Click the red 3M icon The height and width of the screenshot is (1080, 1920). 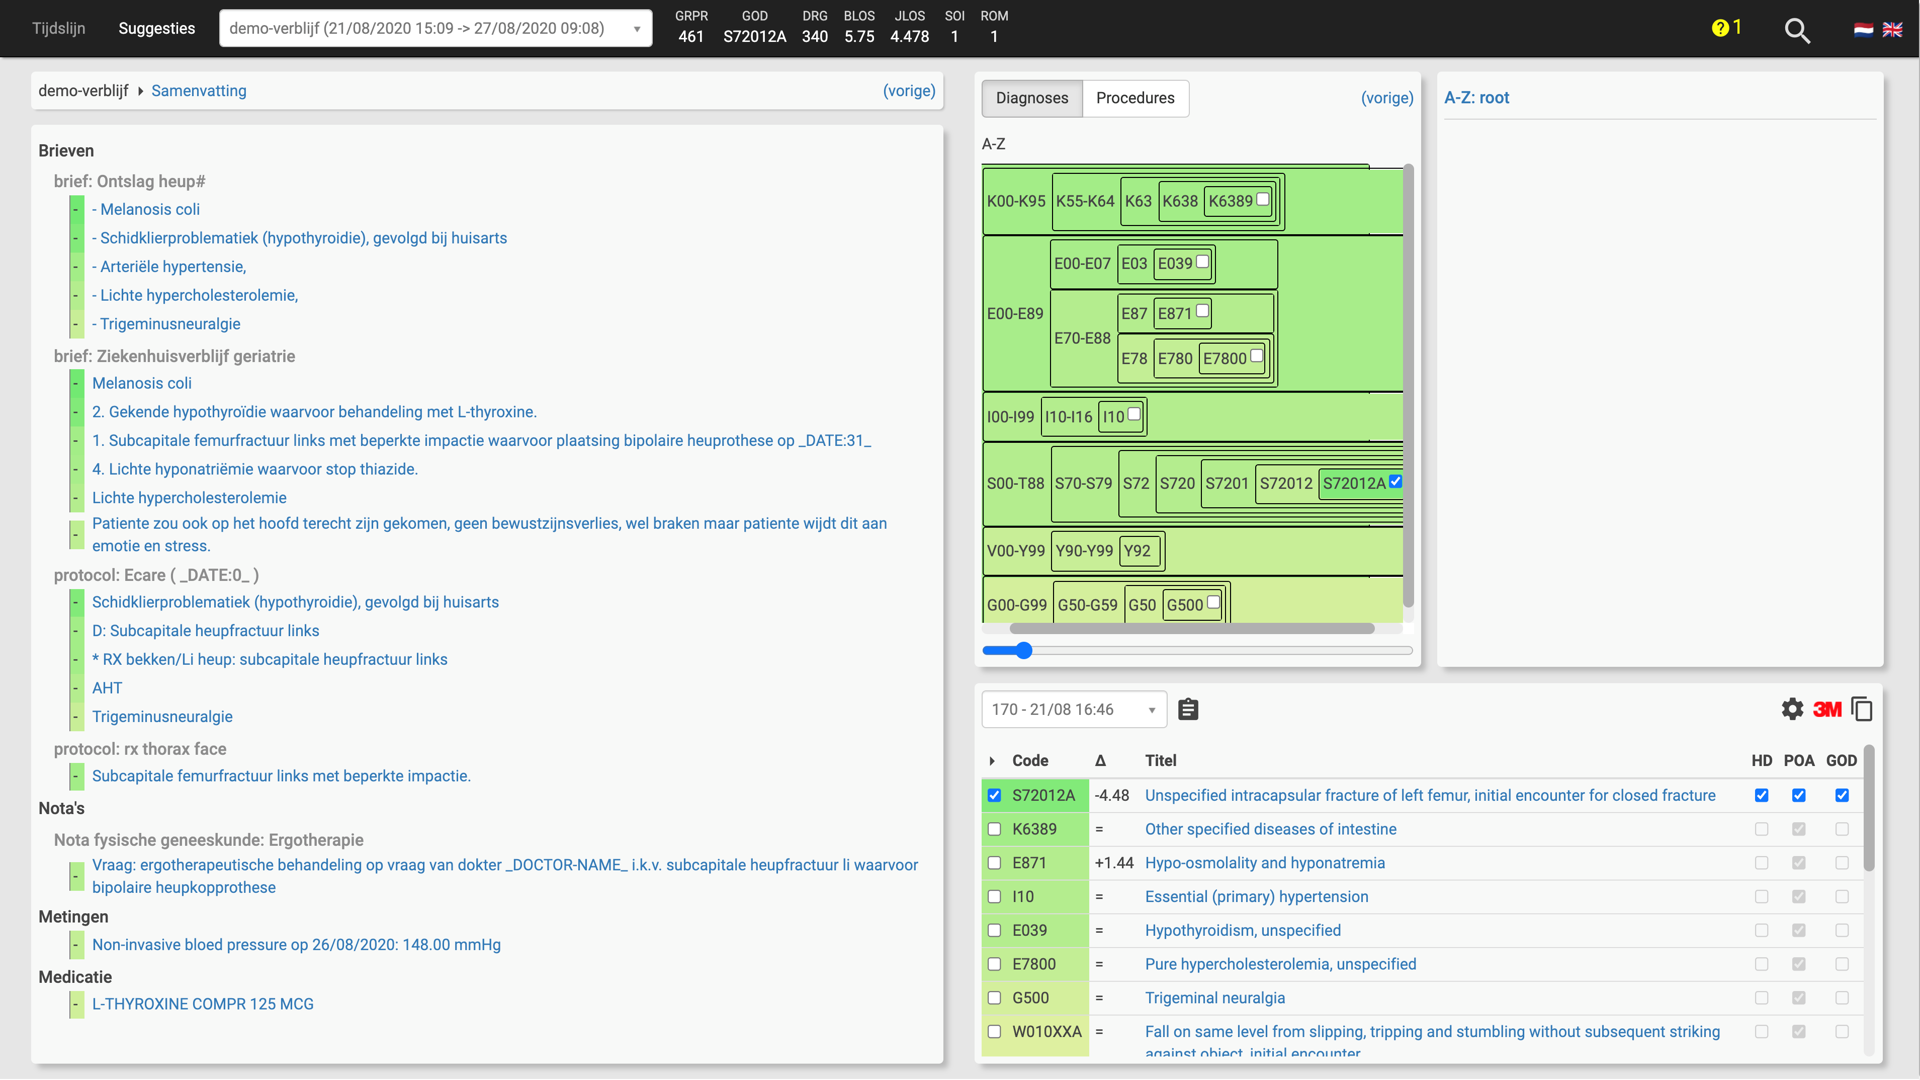pos(1827,710)
